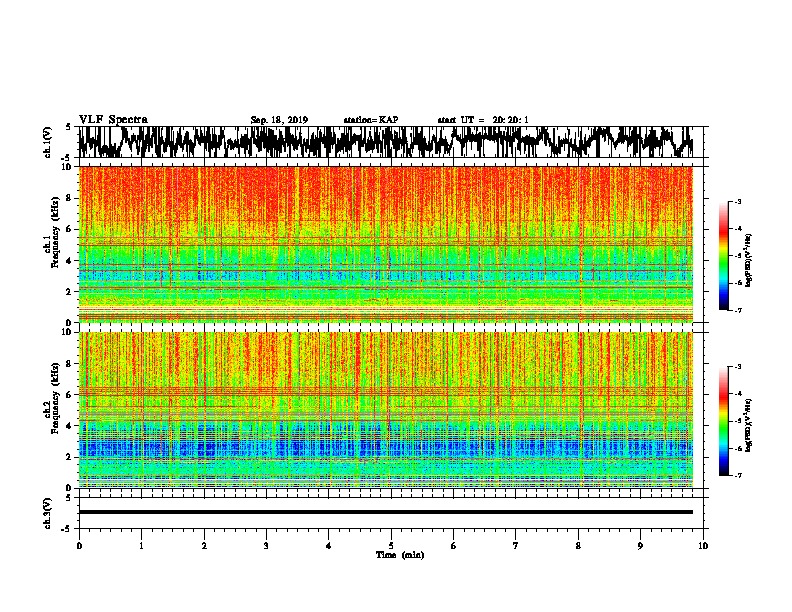Click the time axis tick label "7"

tap(516, 546)
